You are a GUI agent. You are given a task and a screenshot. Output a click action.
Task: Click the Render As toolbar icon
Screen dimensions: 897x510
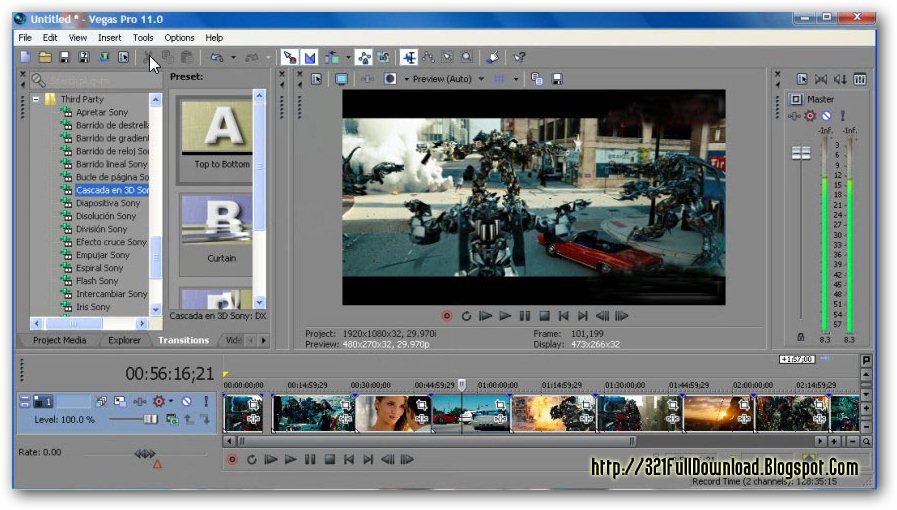pos(104,57)
